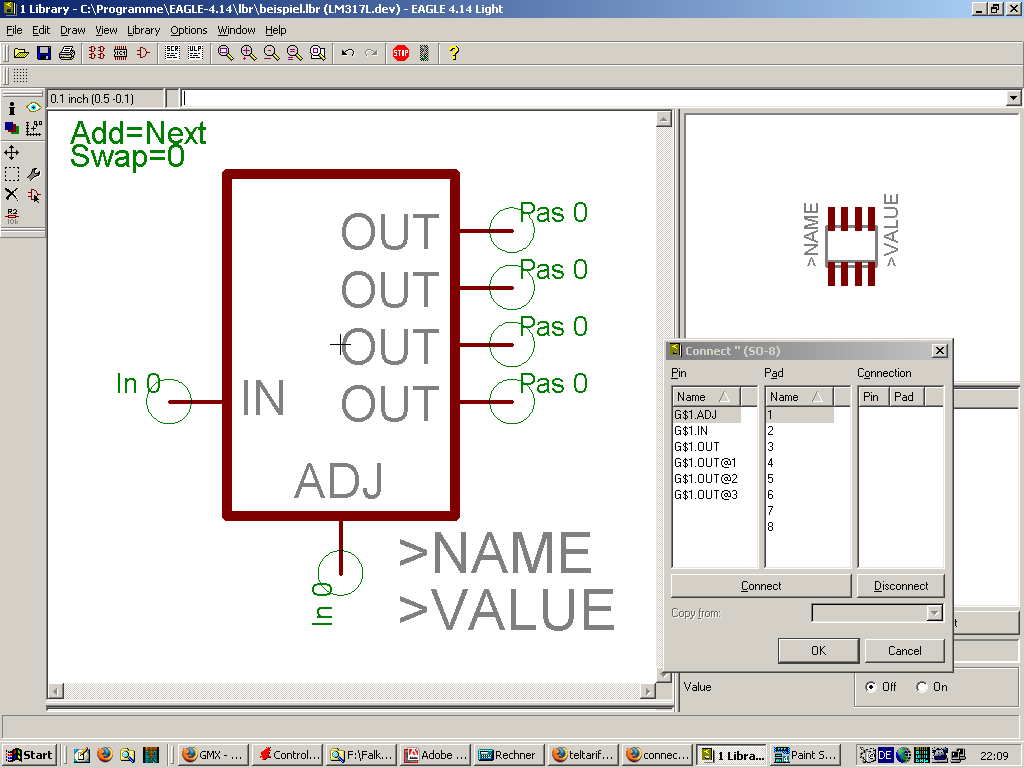Run a user program with ULP icon
Viewport: 1024px width, 768px height.
tap(195, 53)
